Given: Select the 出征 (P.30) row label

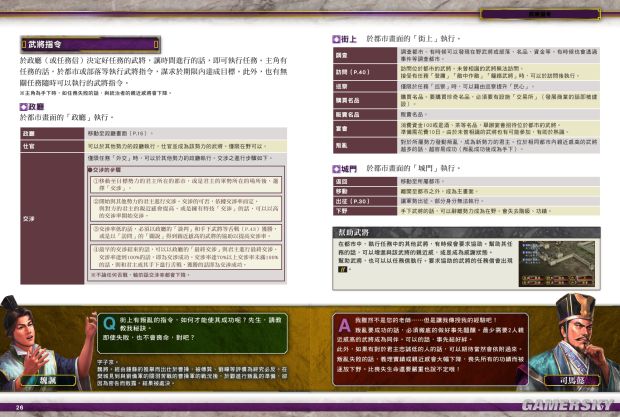Looking at the screenshot, I should pos(365,201).
